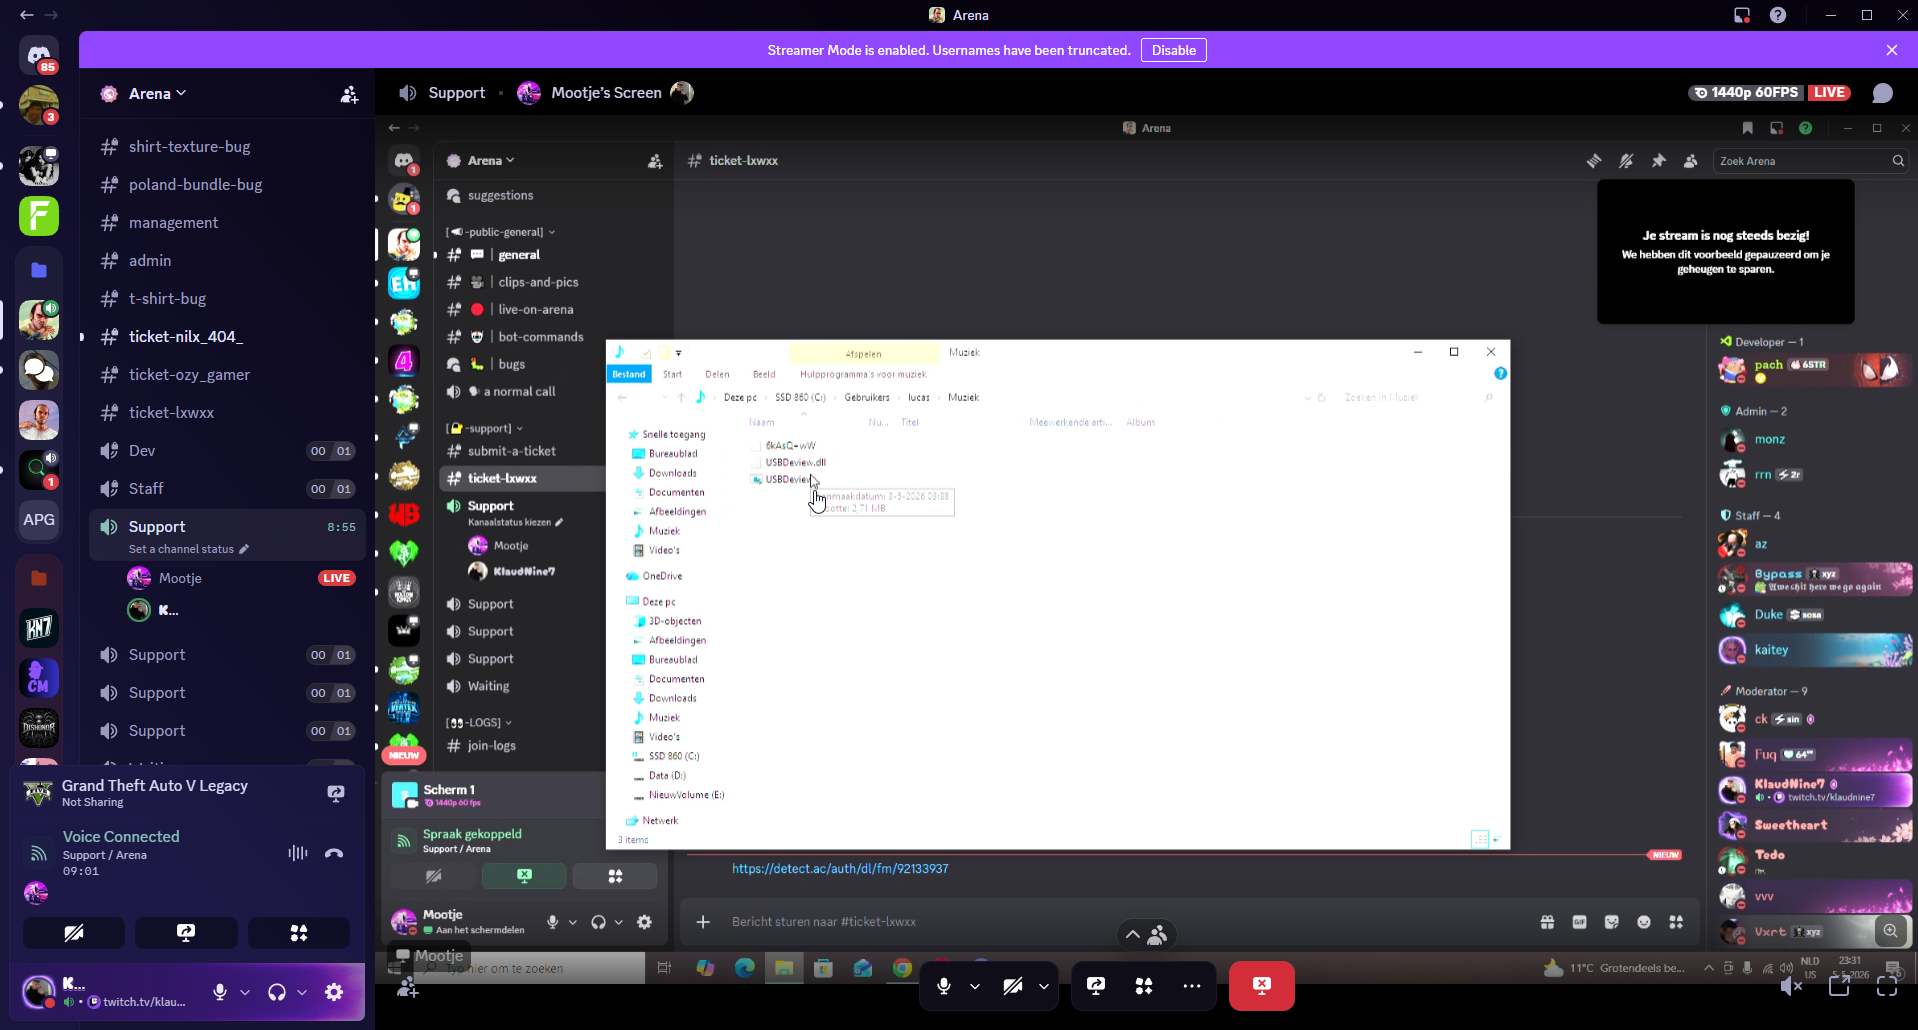1918x1030 pixels.
Task: Select Mootje in the Support voice channel
Action: pyautogui.click(x=240, y=578)
